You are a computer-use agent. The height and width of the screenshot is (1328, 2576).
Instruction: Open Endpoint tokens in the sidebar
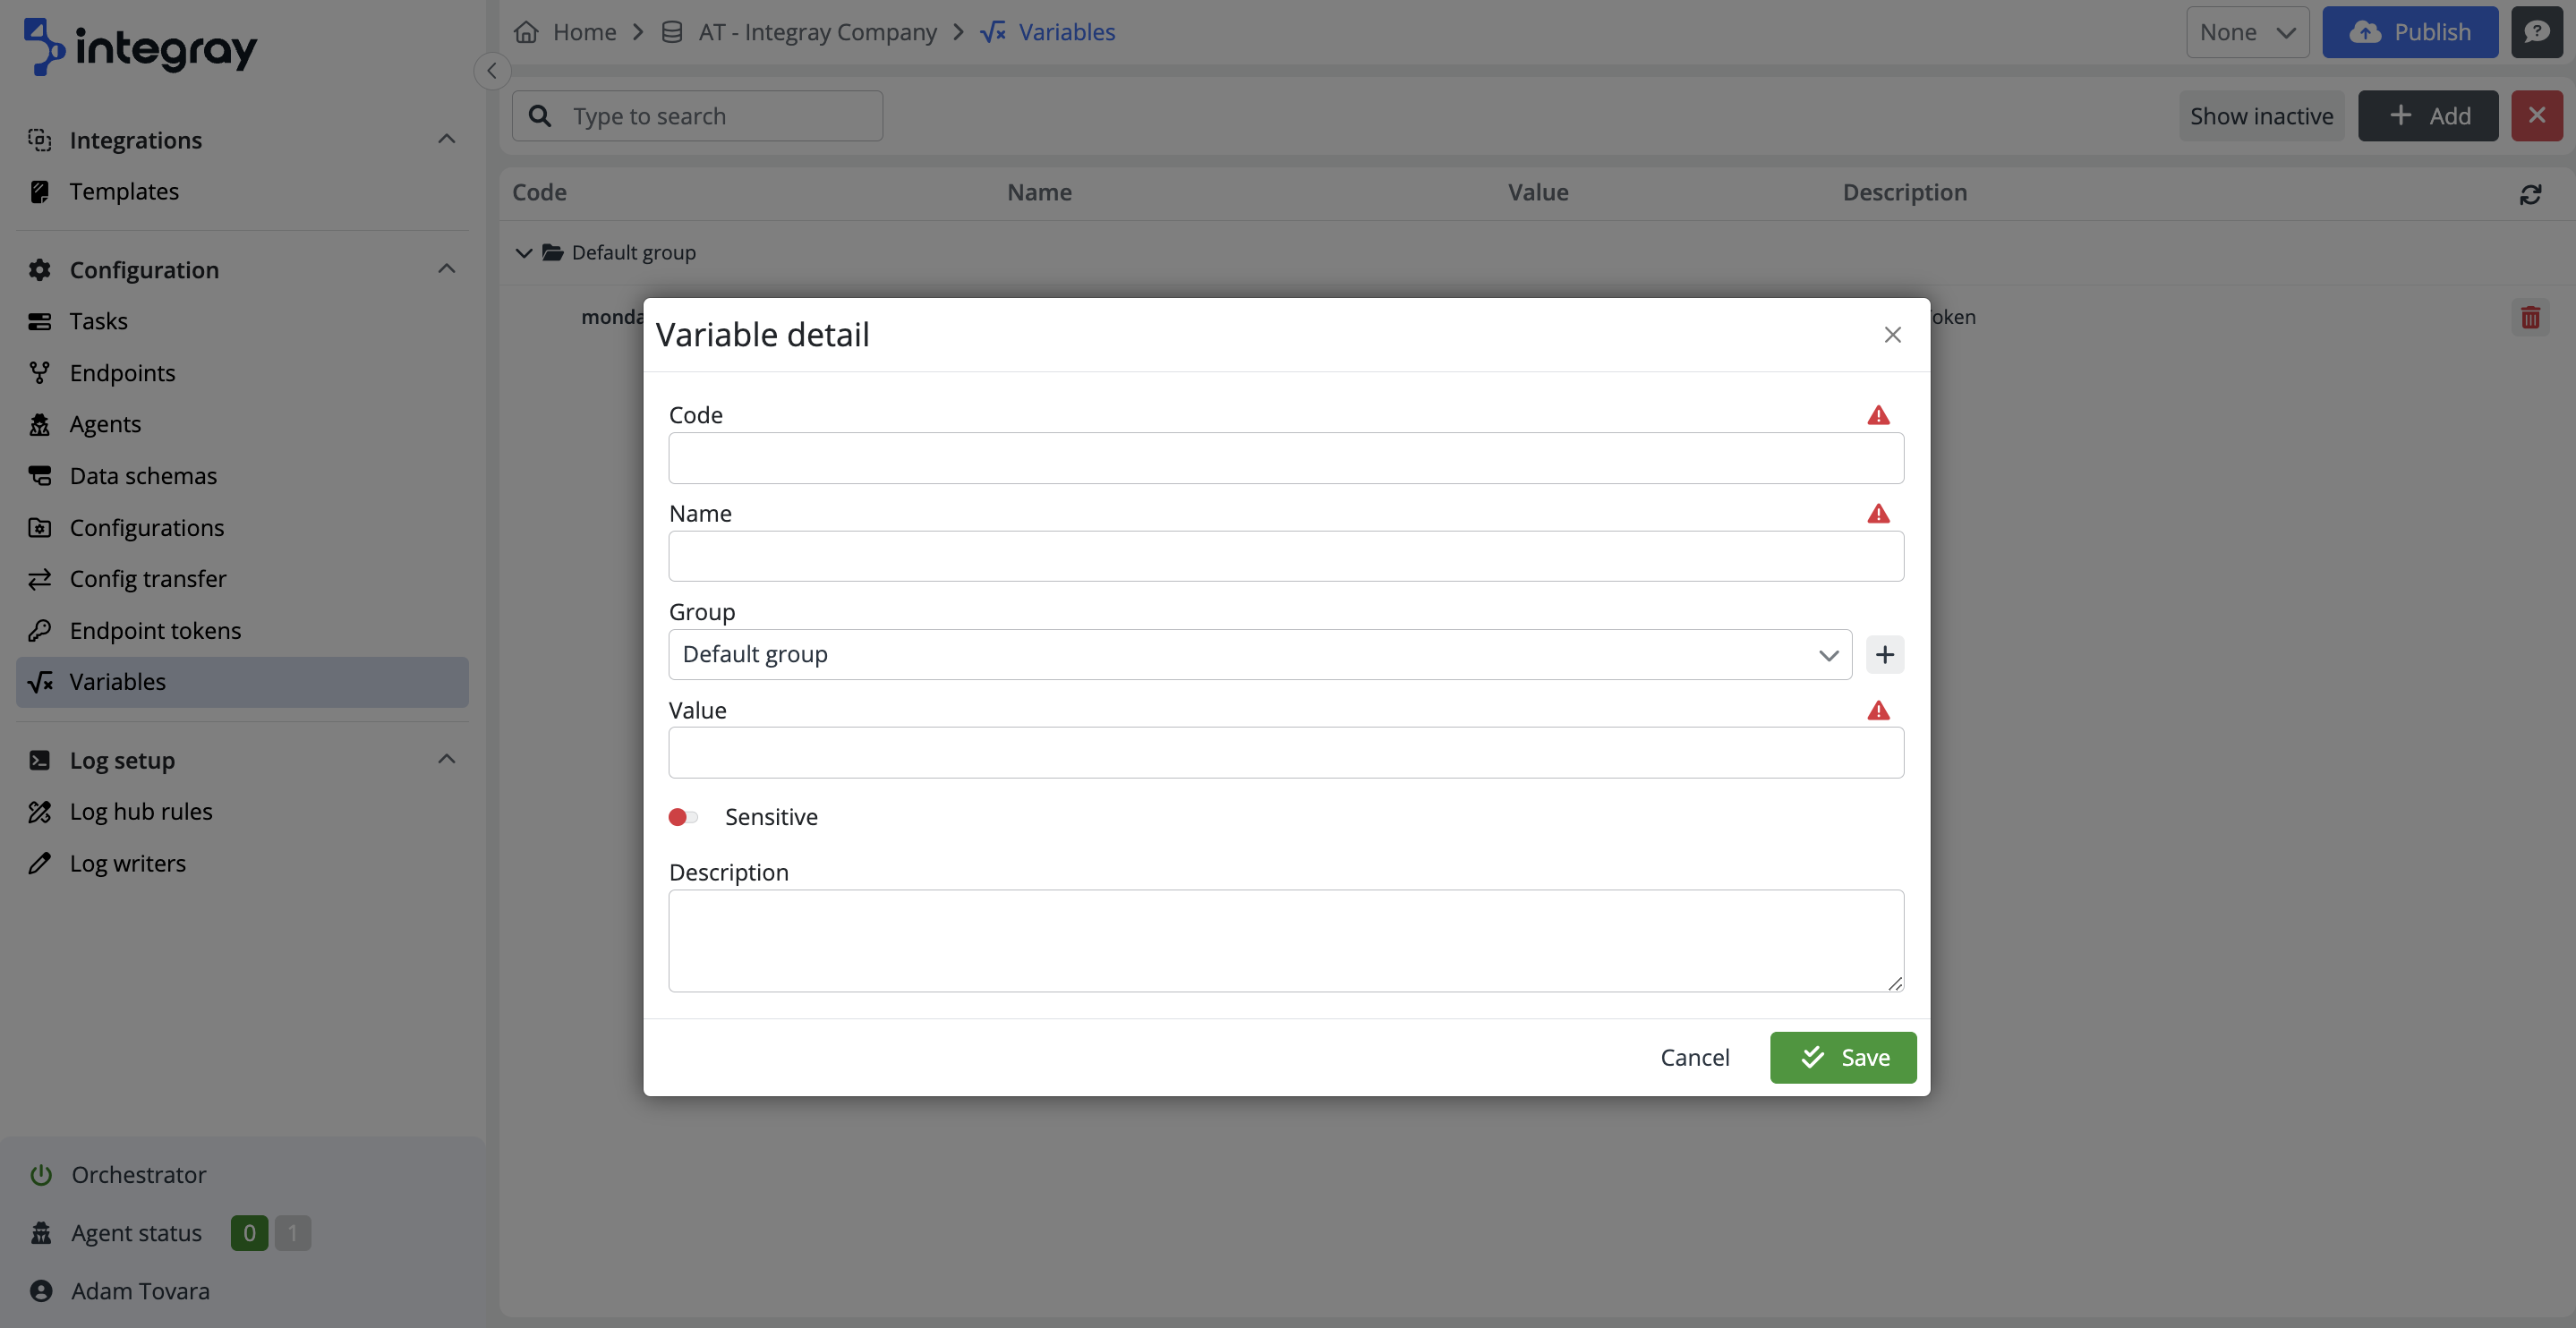[x=155, y=631]
